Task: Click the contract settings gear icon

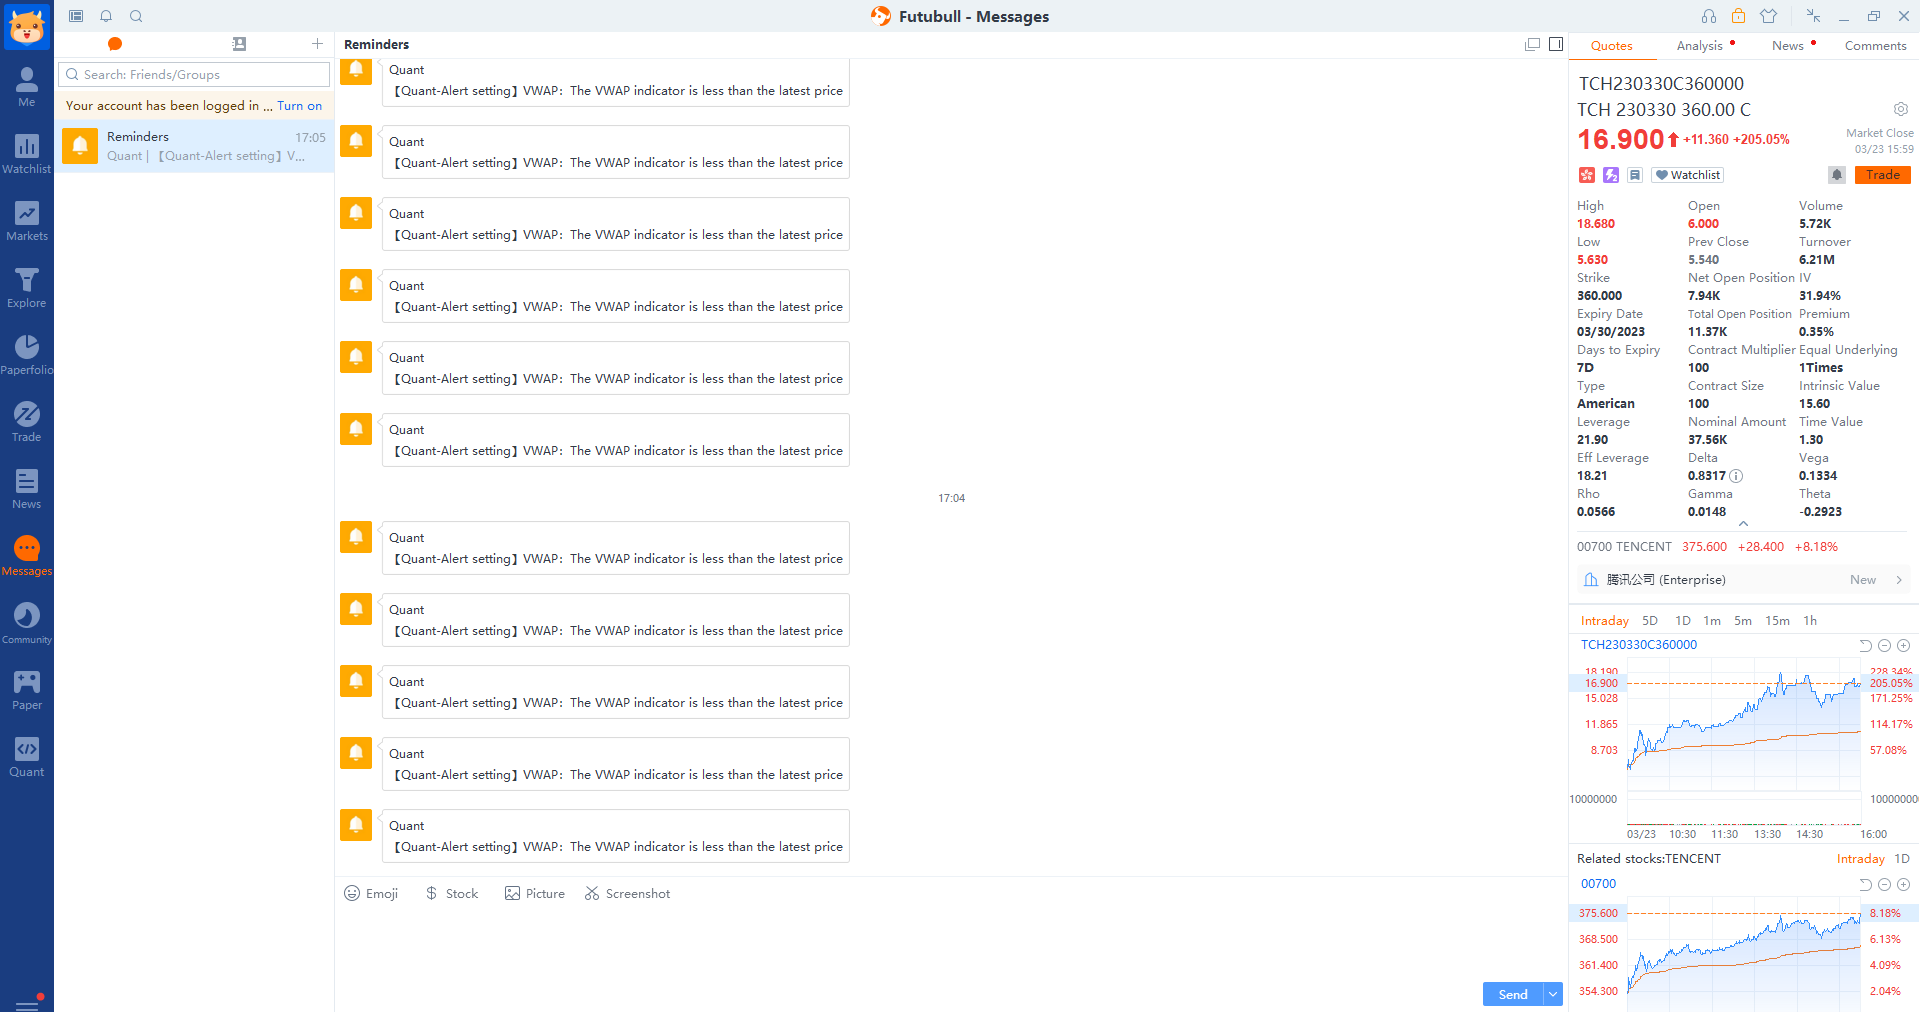Action: 1900,109
